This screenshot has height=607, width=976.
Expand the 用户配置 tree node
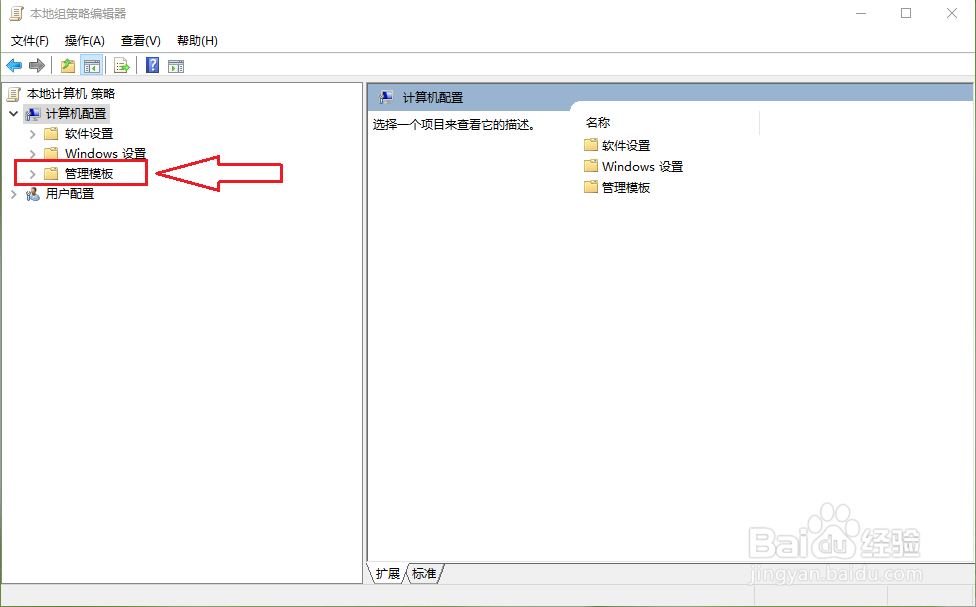click(x=14, y=194)
